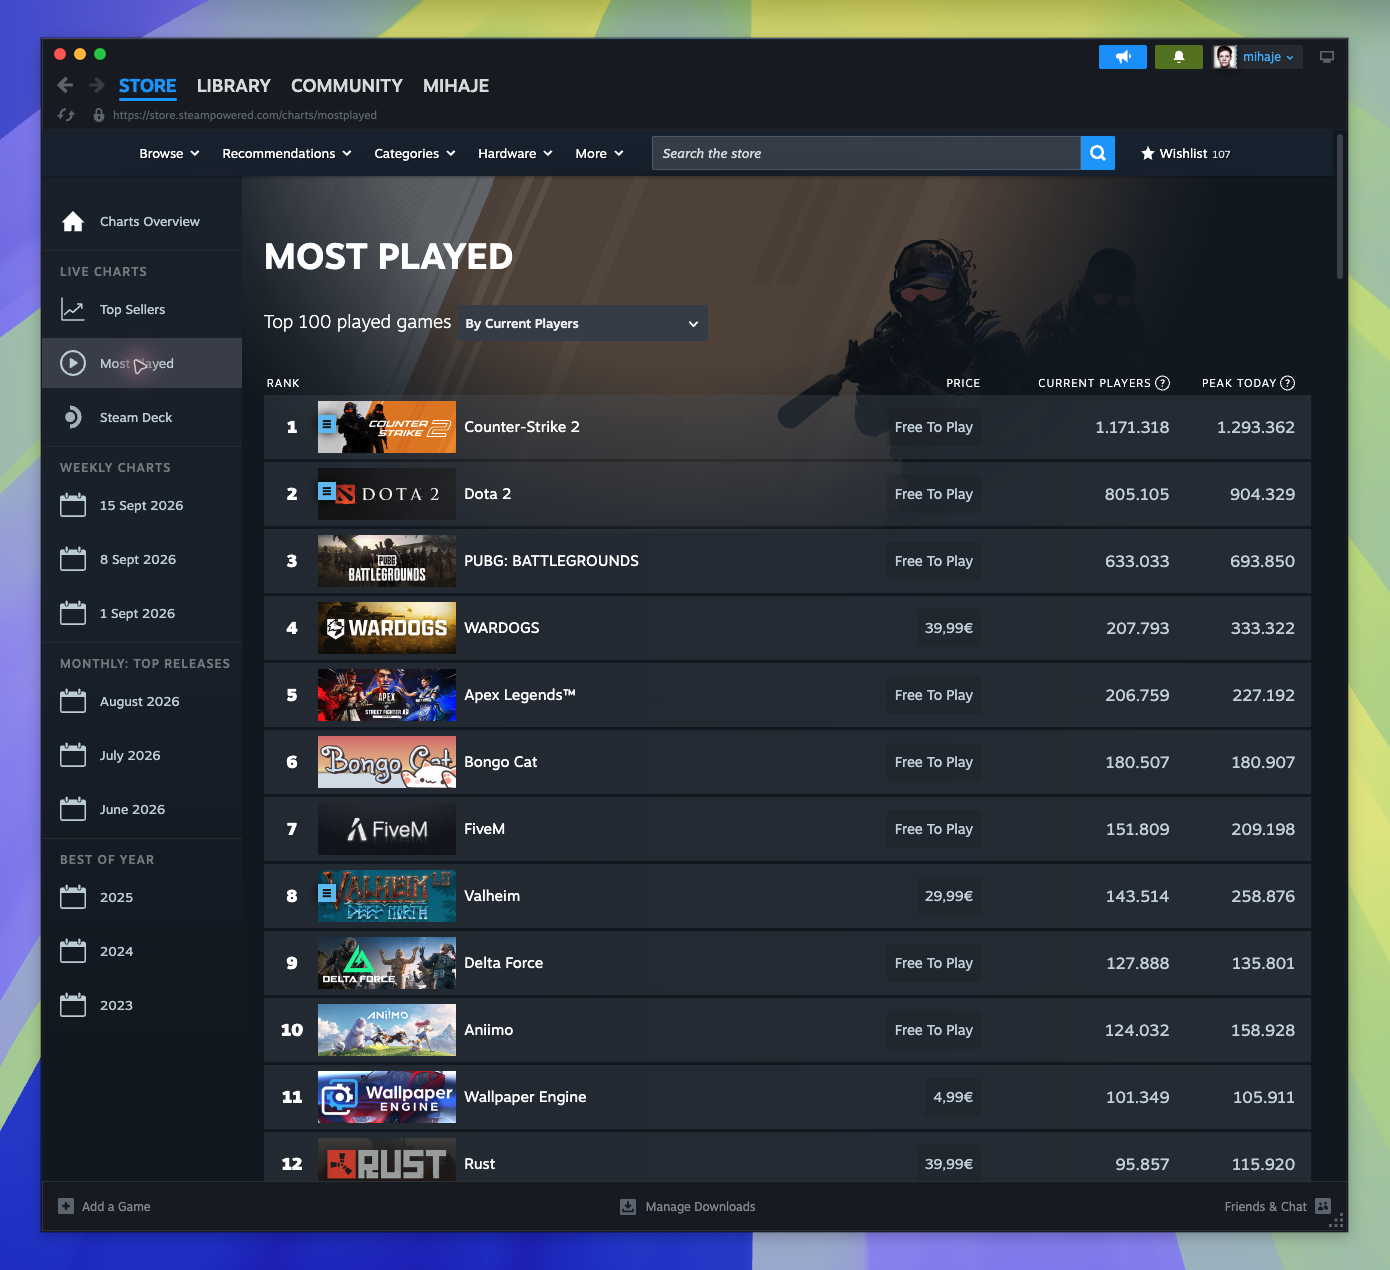Switch to the LIBRARY tab
The image size is (1390, 1270).
click(234, 86)
